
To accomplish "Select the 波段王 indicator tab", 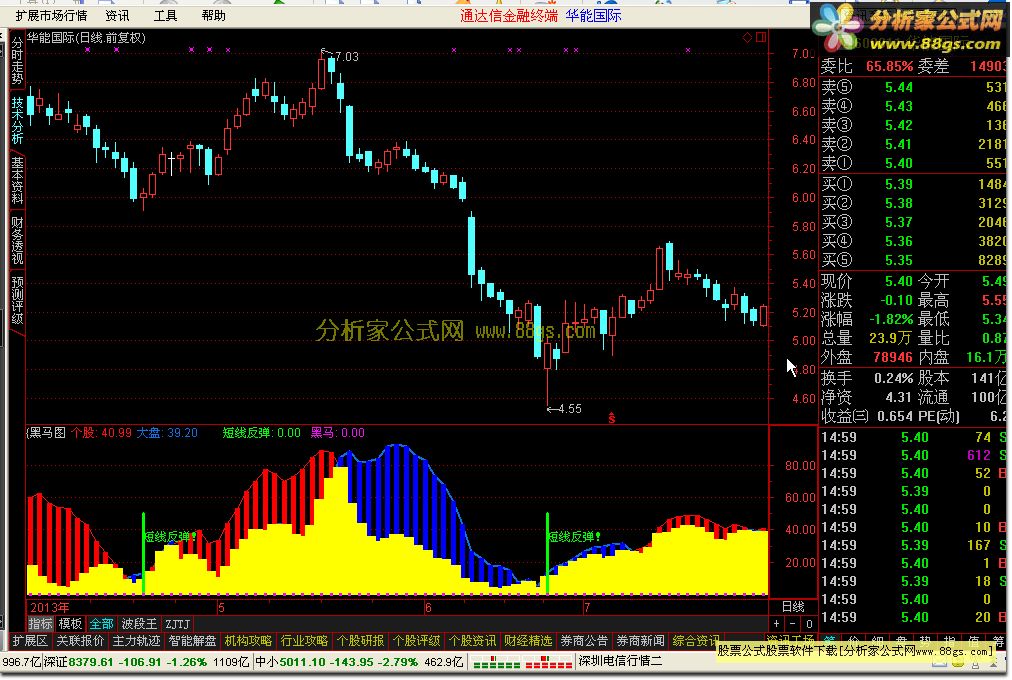I will tap(139, 624).
